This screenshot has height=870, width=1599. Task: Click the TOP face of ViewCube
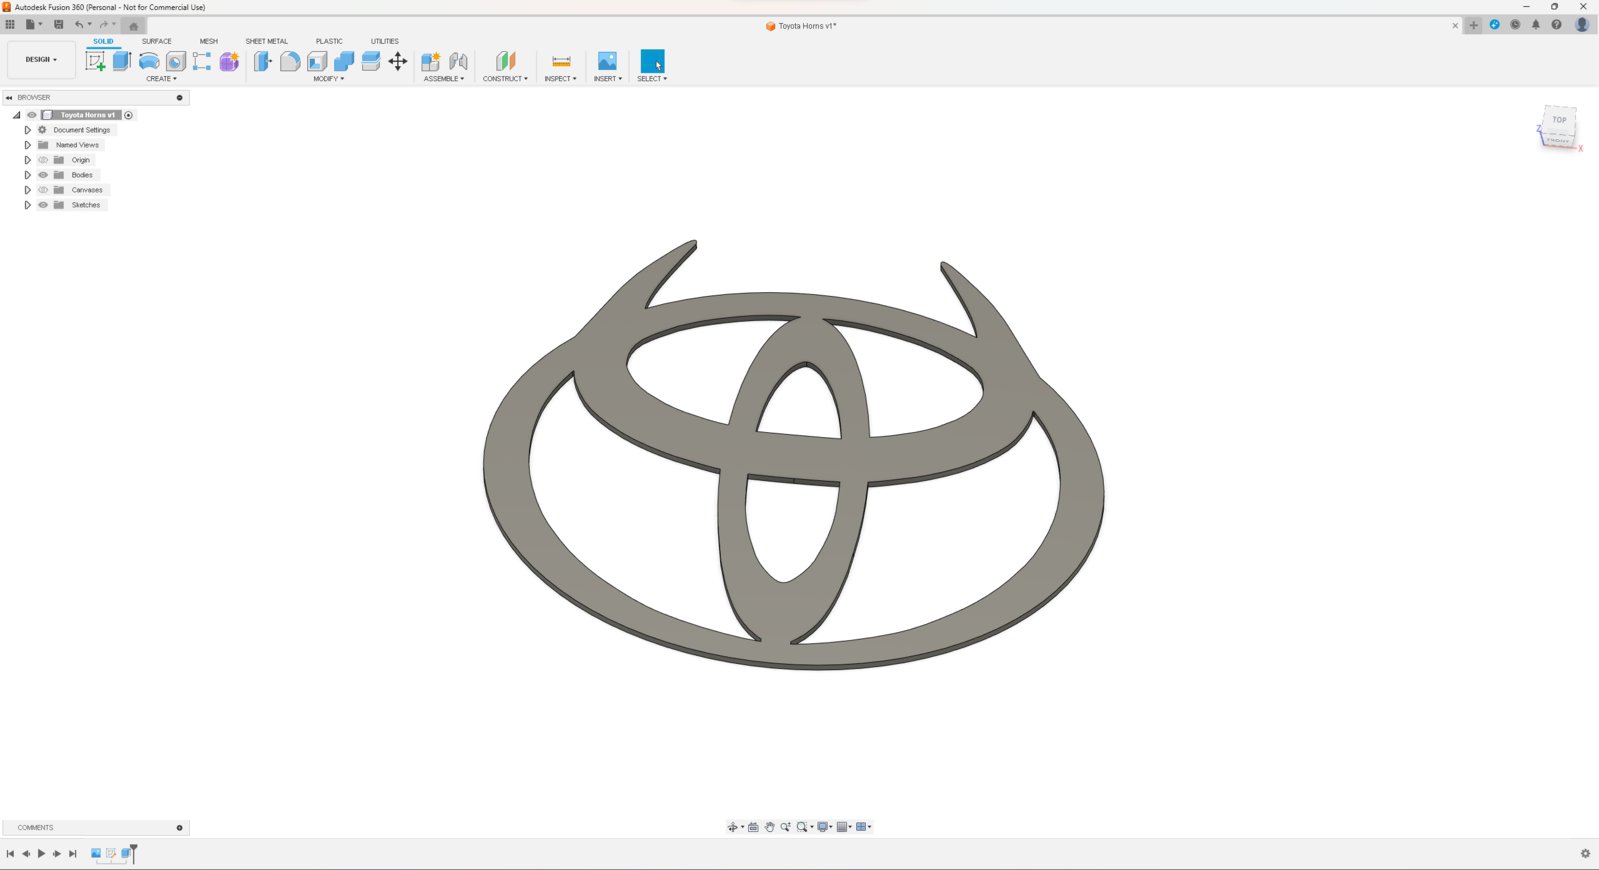(x=1559, y=120)
